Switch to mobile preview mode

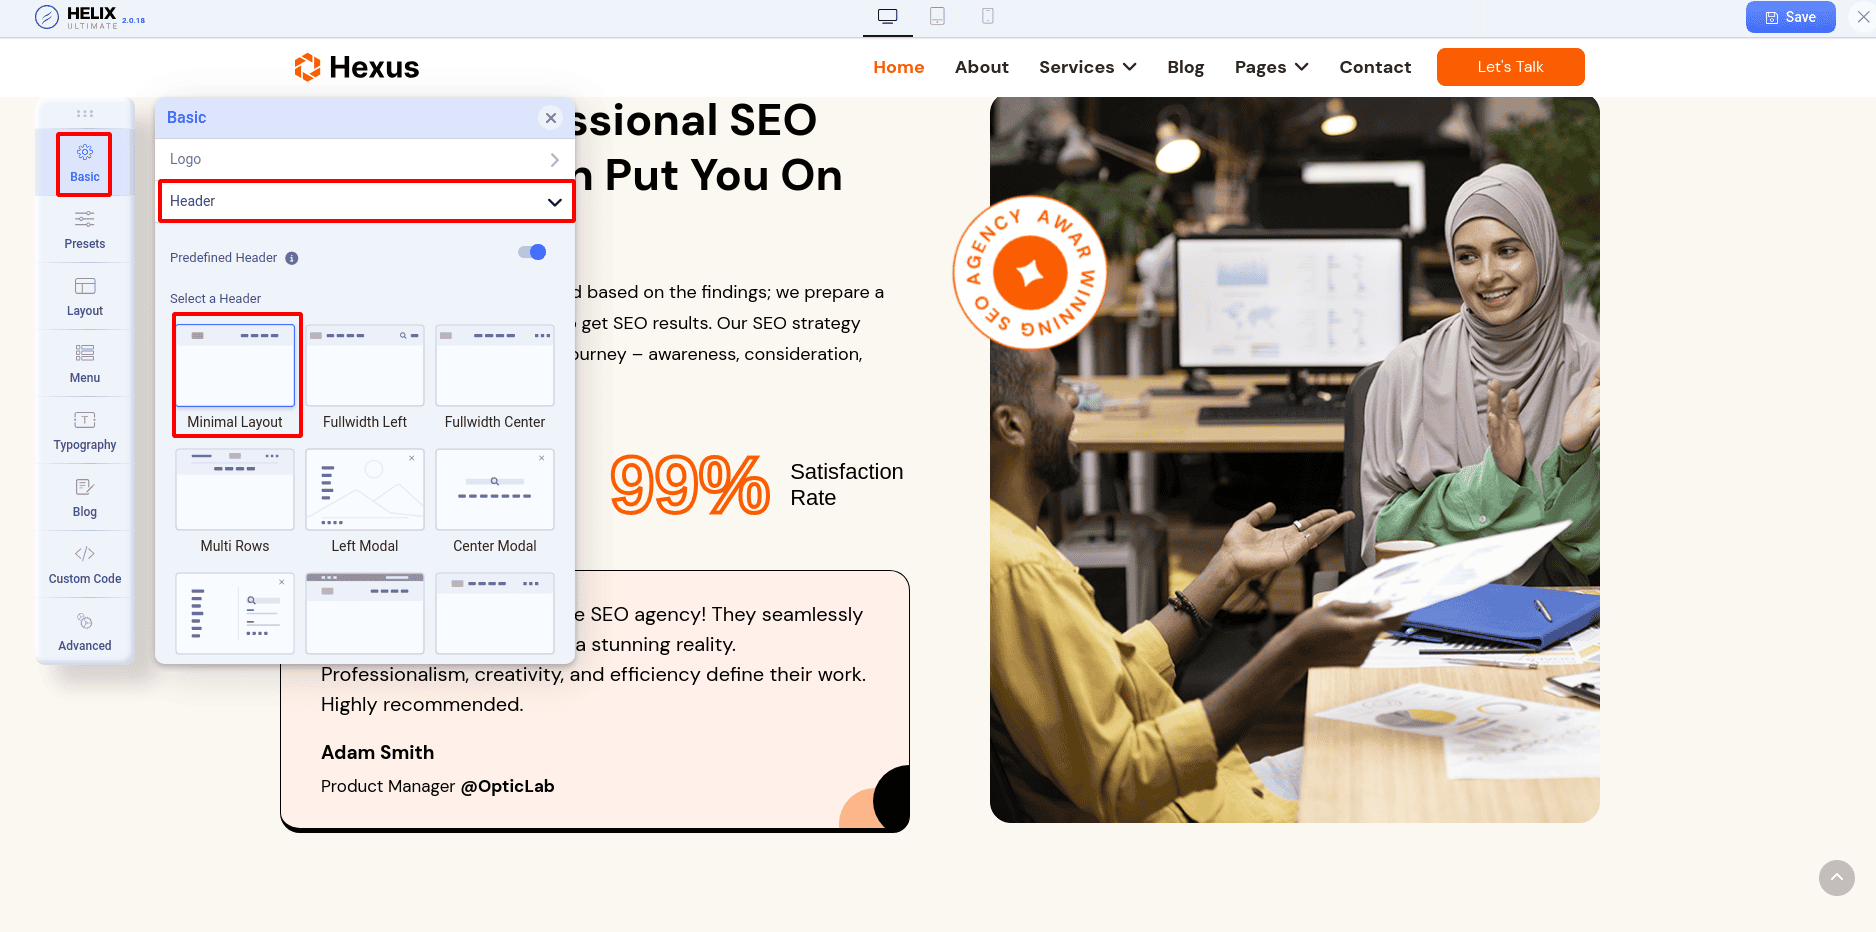click(987, 16)
